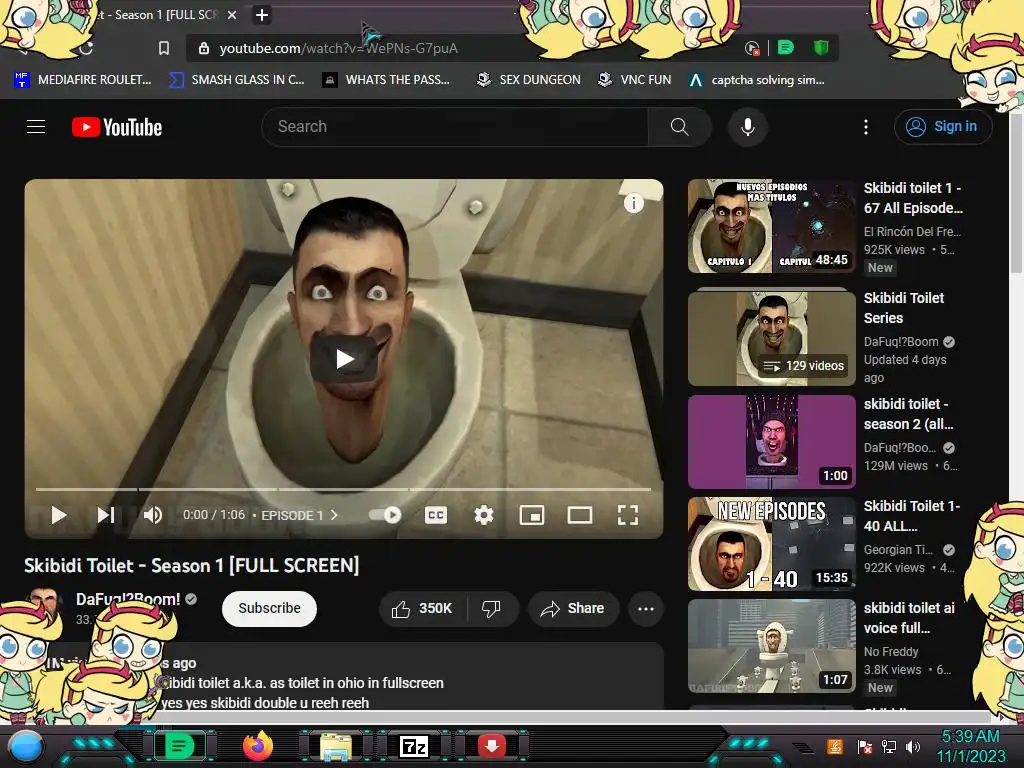Open SMASH GLASS IN C... bookmark
Image resolution: width=1024 pixels, height=768 pixels.
[x=236, y=80]
